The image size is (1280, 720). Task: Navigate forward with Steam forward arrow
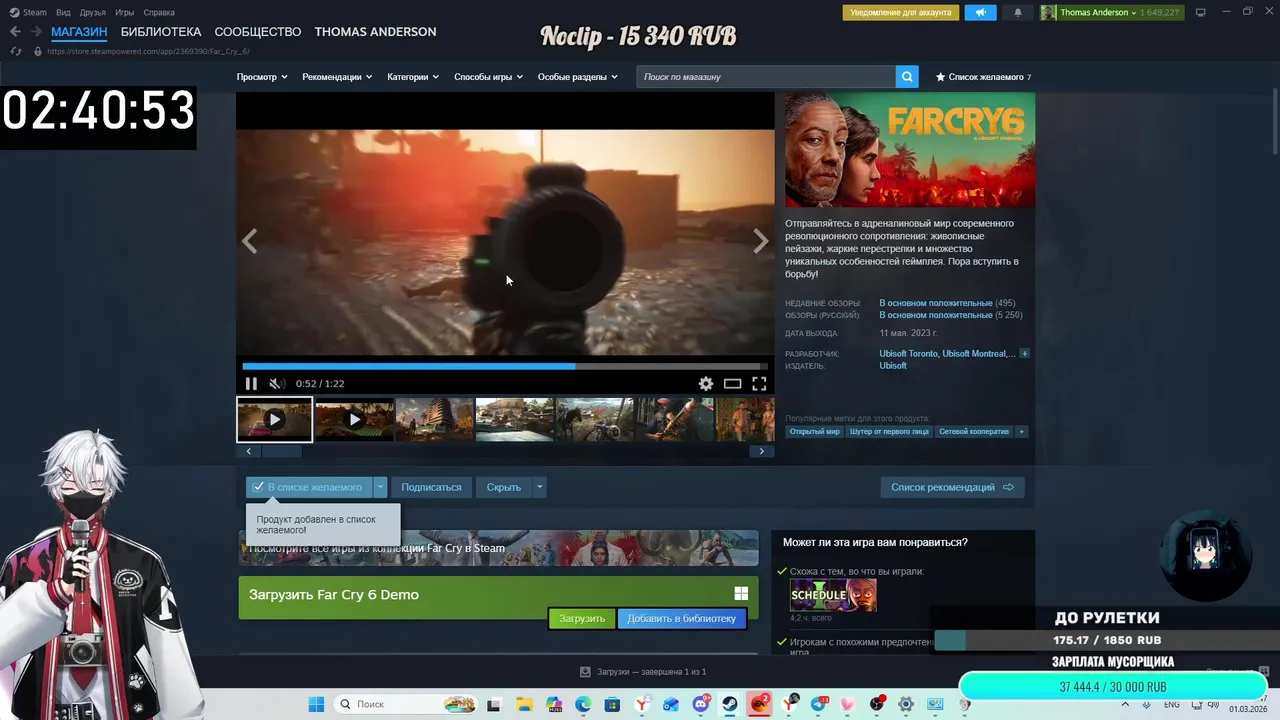(x=36, y=32)
